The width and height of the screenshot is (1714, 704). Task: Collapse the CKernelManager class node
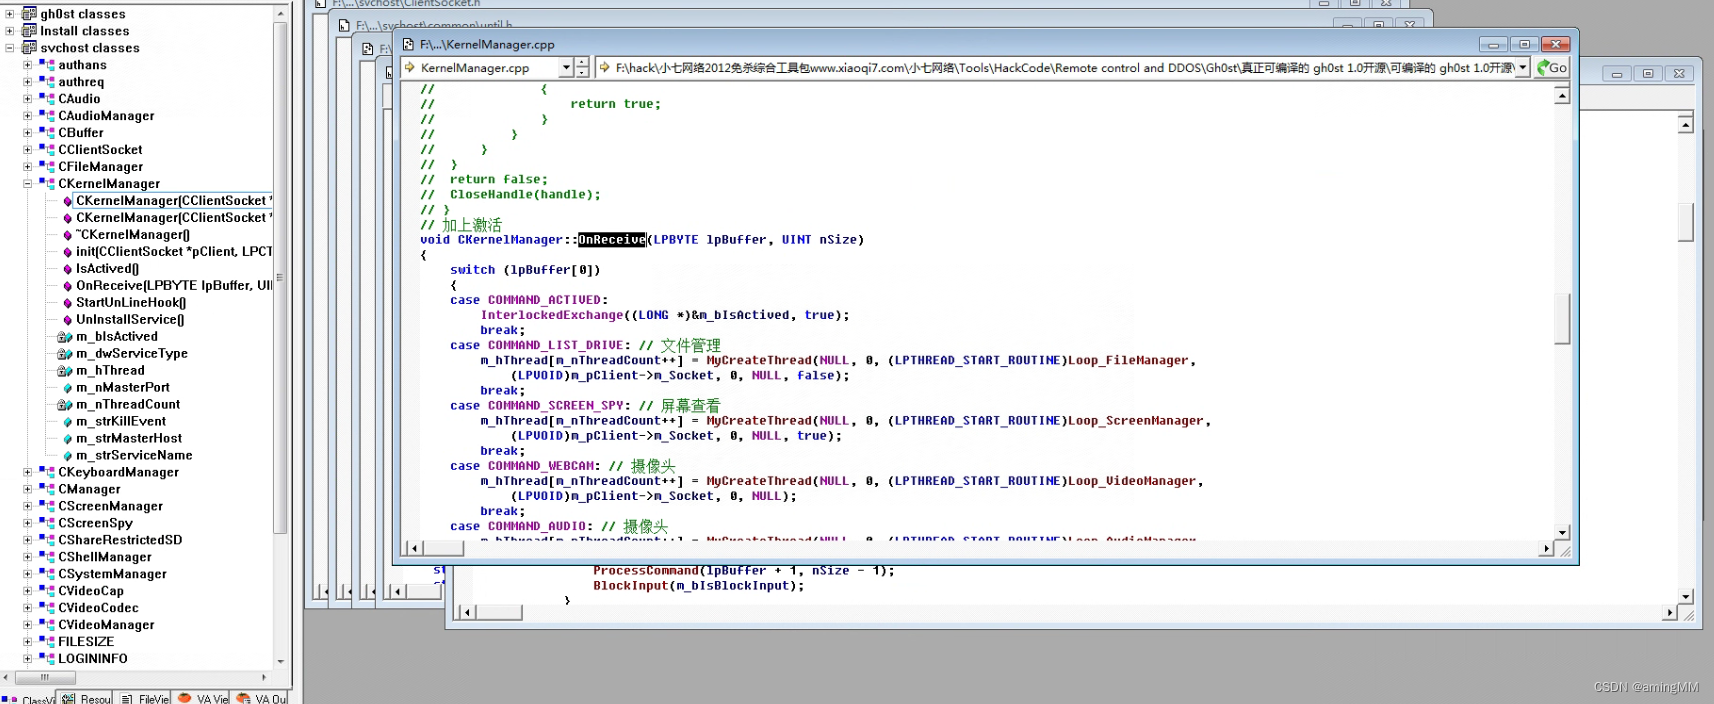coord(28,184)
